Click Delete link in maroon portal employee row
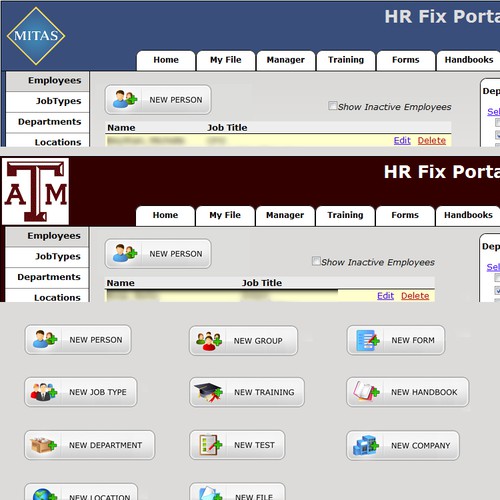Viewport: 500px width, 500px height. pyautogui.click(x=415, y=296)
